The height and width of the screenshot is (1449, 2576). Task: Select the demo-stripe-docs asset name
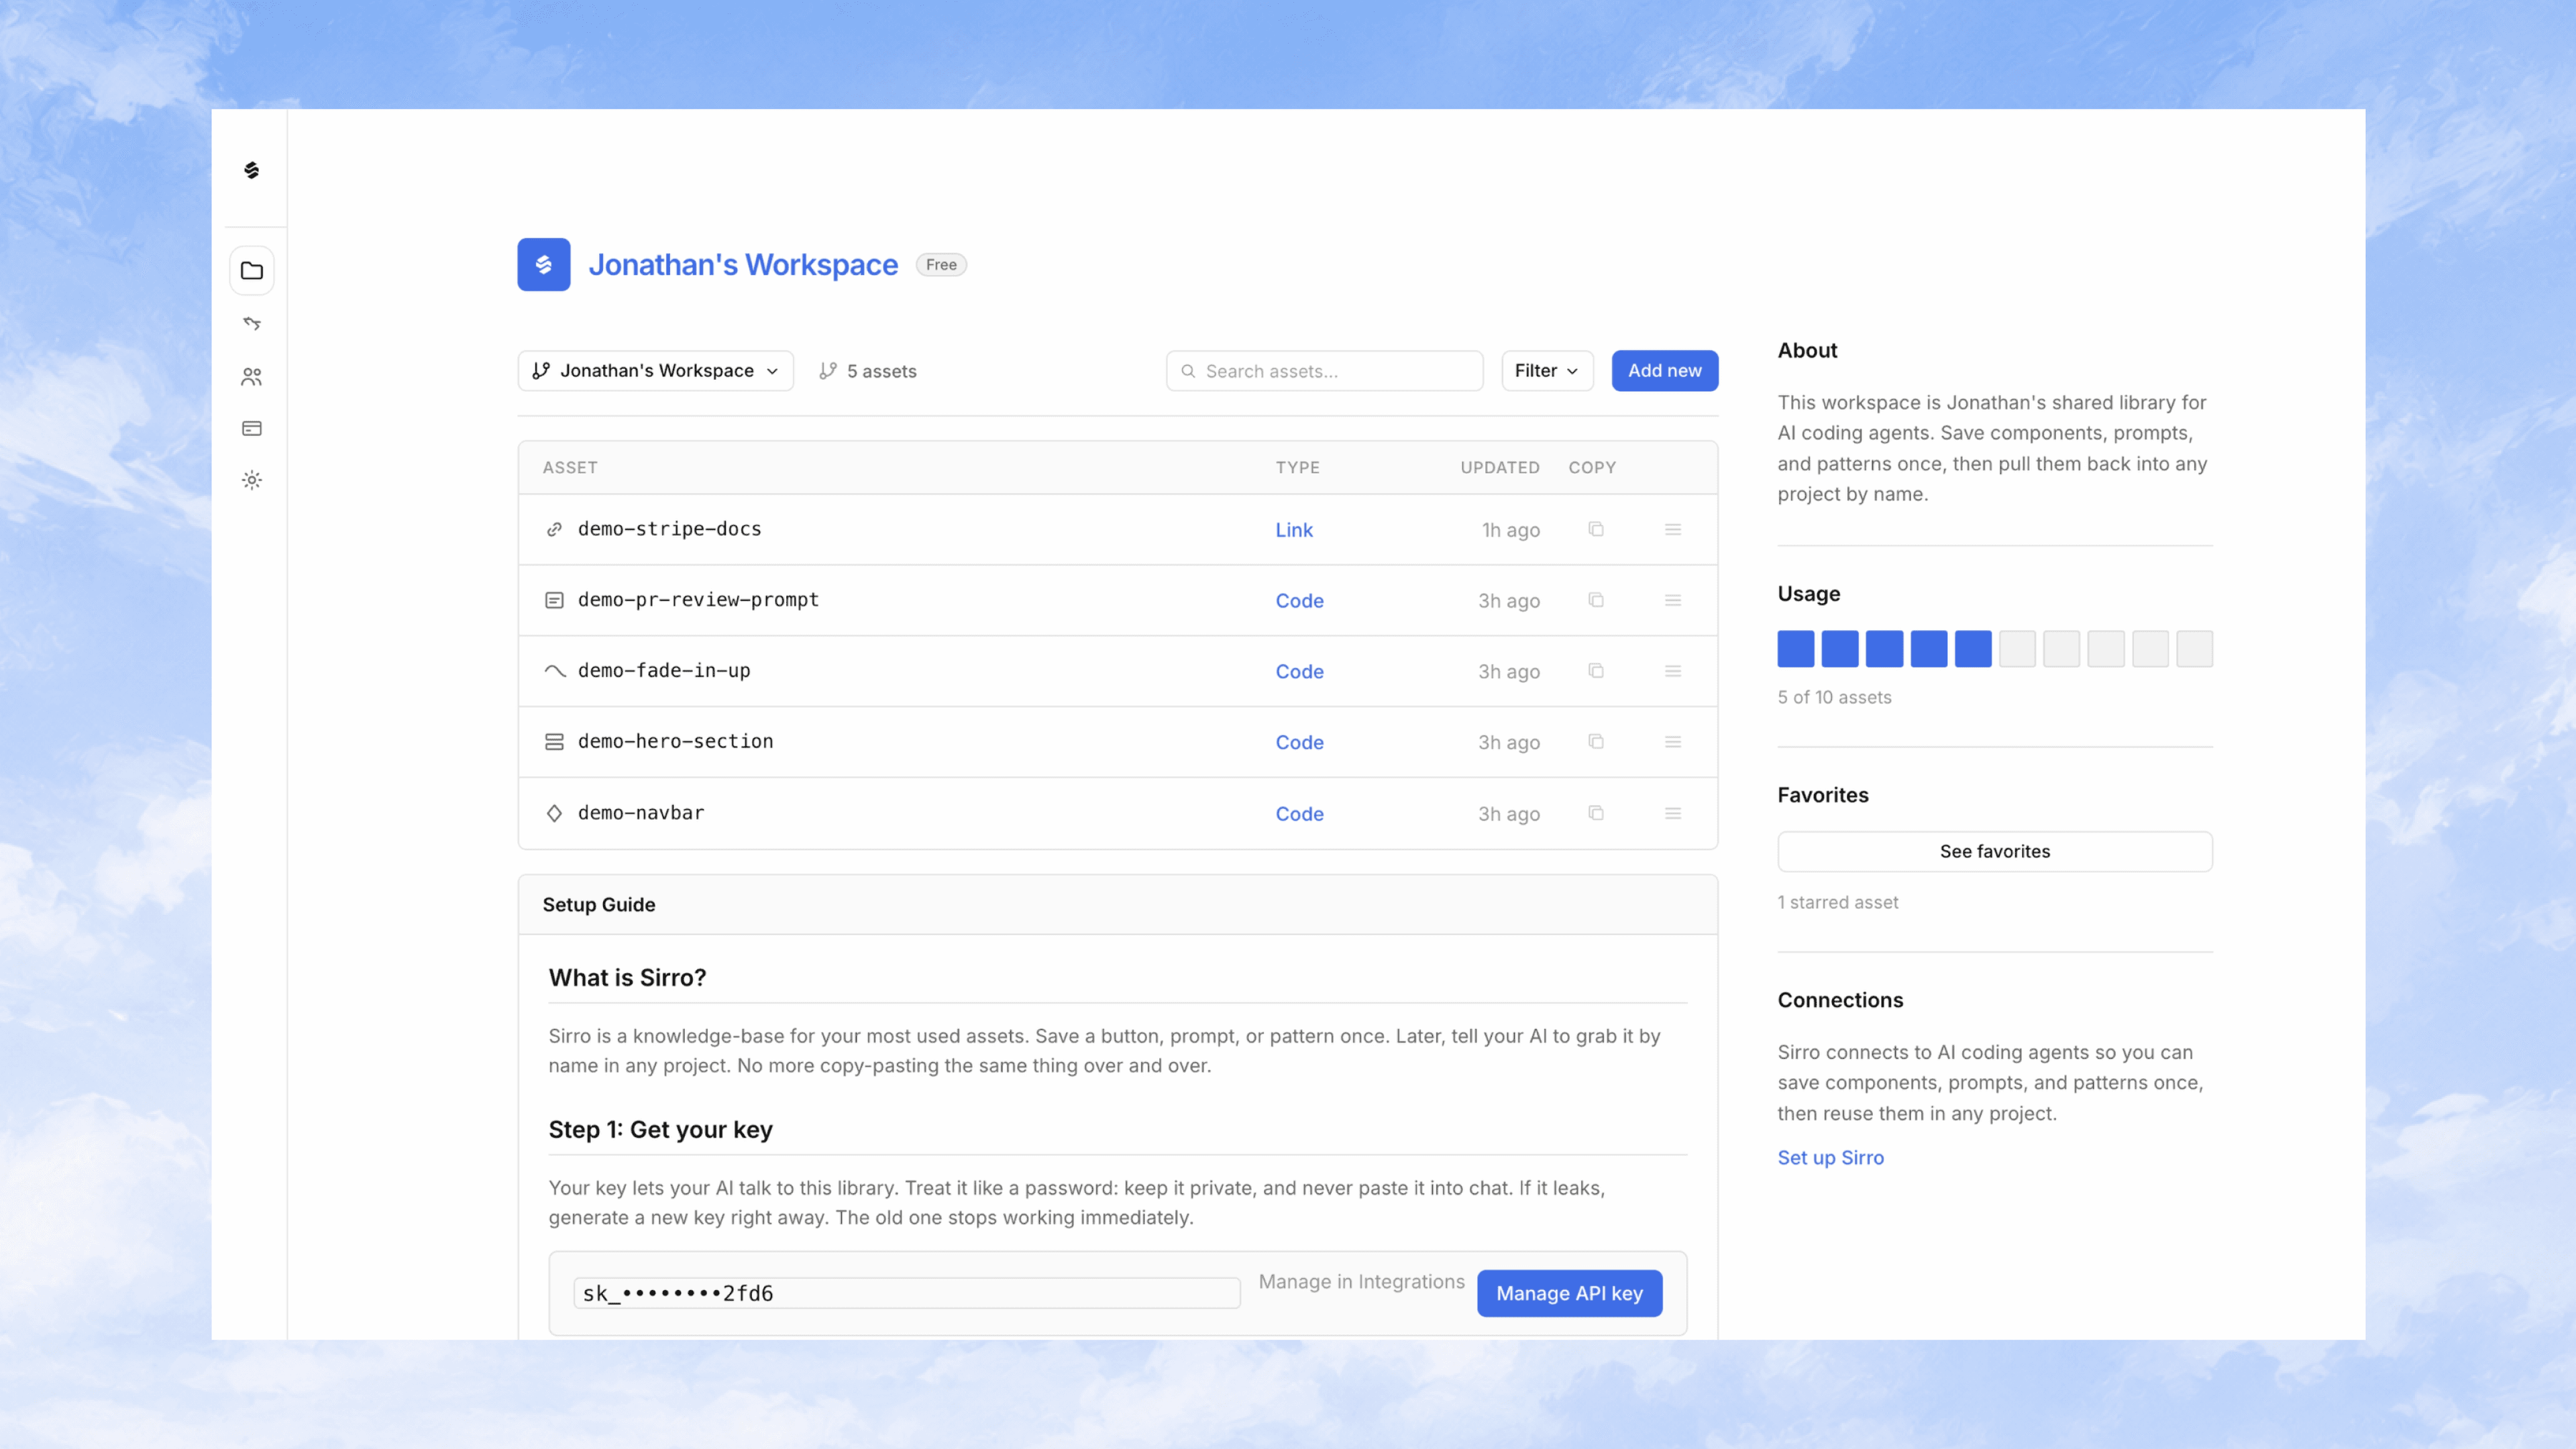[670, 529]
